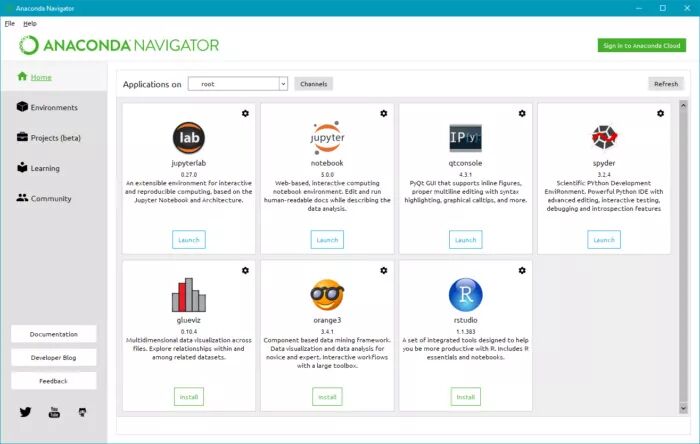Install glueviz
The image size is (700, 444).
[189, 397]
